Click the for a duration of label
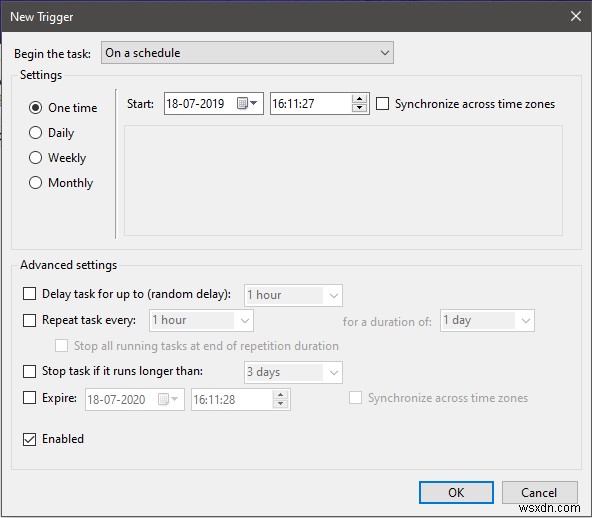Viewport: 592px width, 518px height. [x=387, y=322]
